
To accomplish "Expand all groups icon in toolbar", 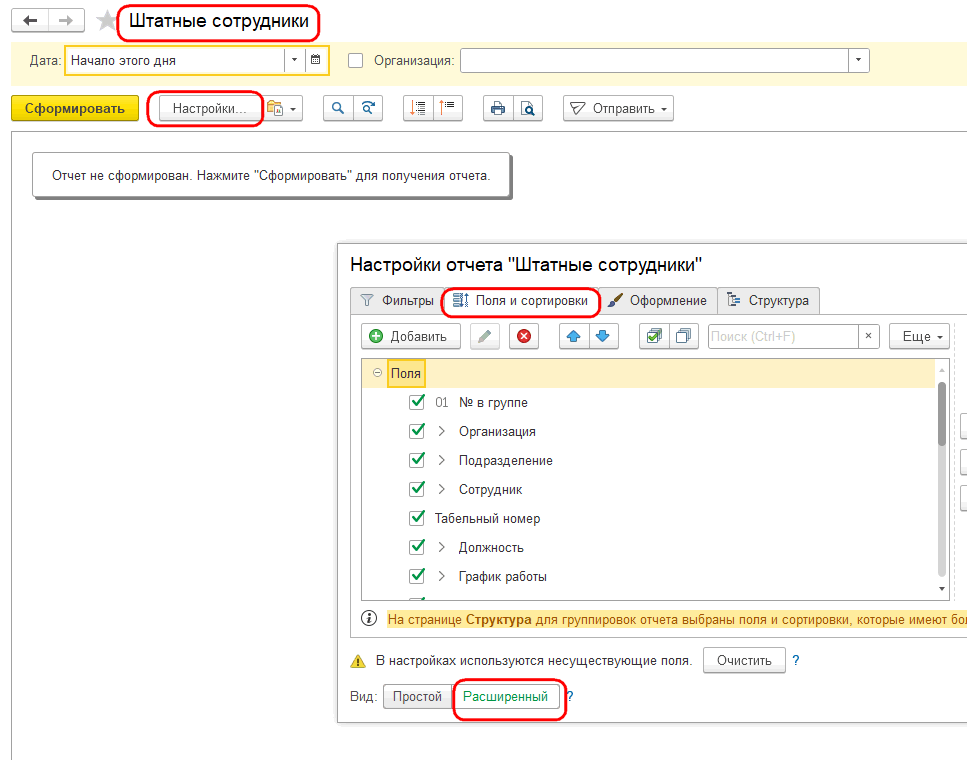I will click(x=418, y=109).
